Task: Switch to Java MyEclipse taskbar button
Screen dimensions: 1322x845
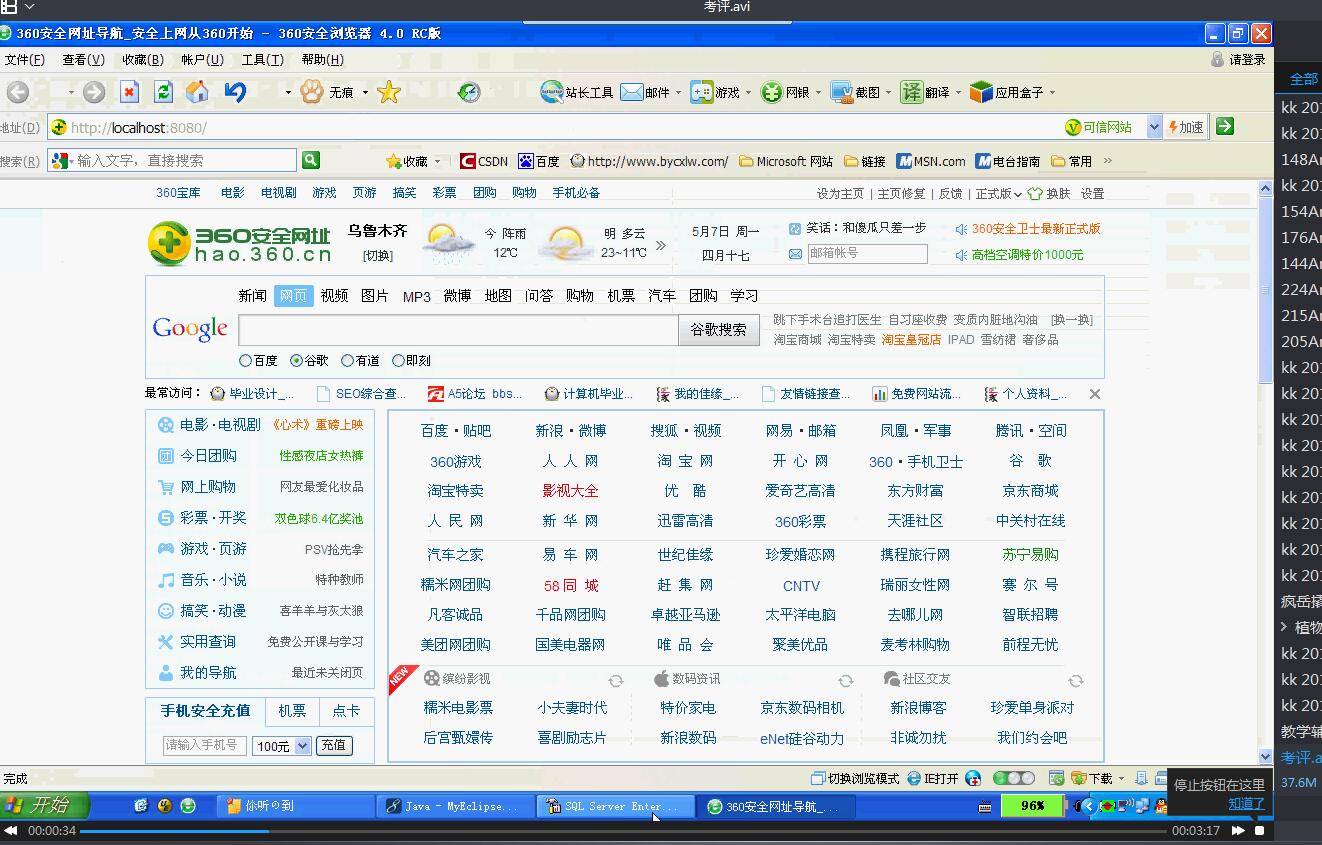Action: point(456,806)
